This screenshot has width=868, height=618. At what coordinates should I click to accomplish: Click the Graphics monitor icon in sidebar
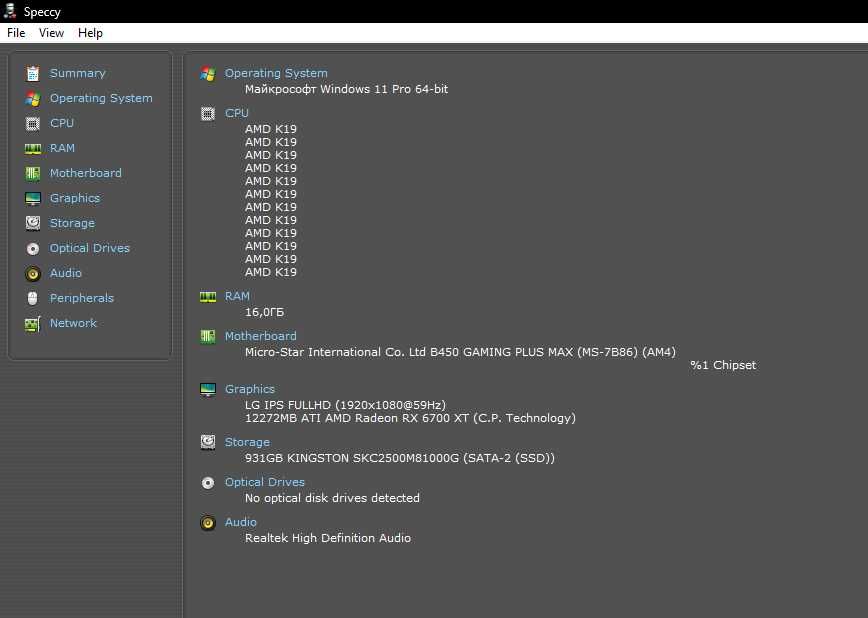click(x=33, y=198)
